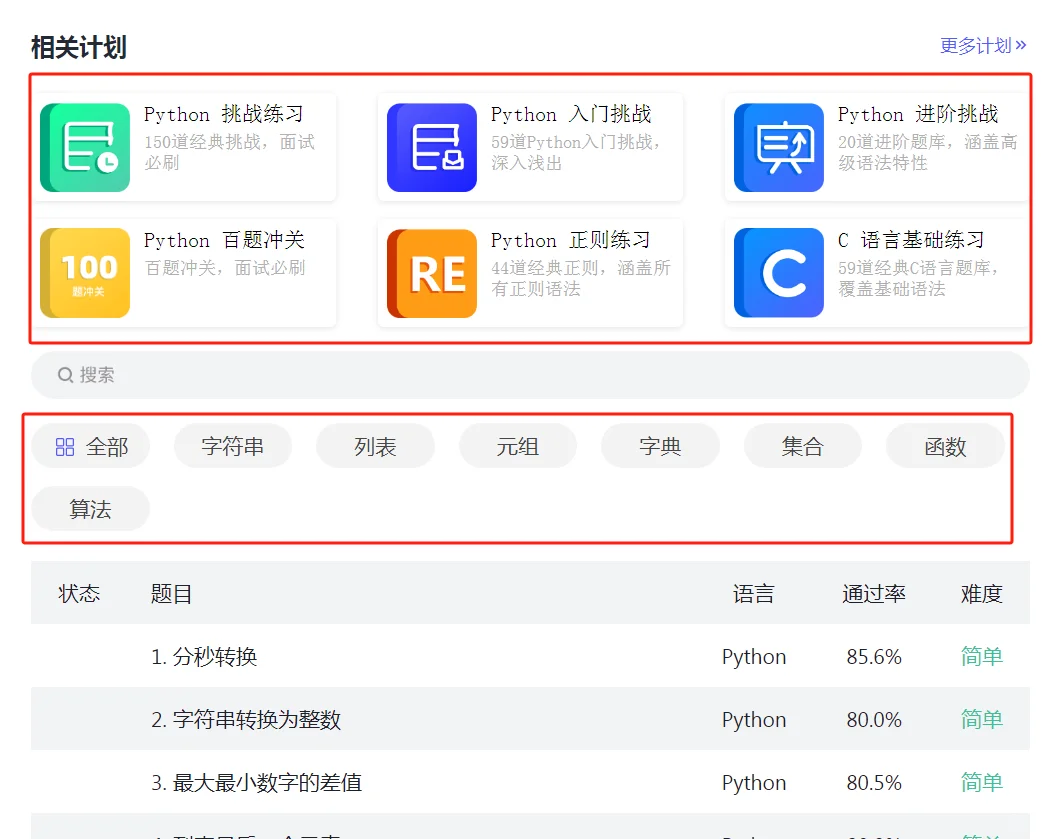
Task: Open the RE 正则练习 icon
Action: [431, 271]
